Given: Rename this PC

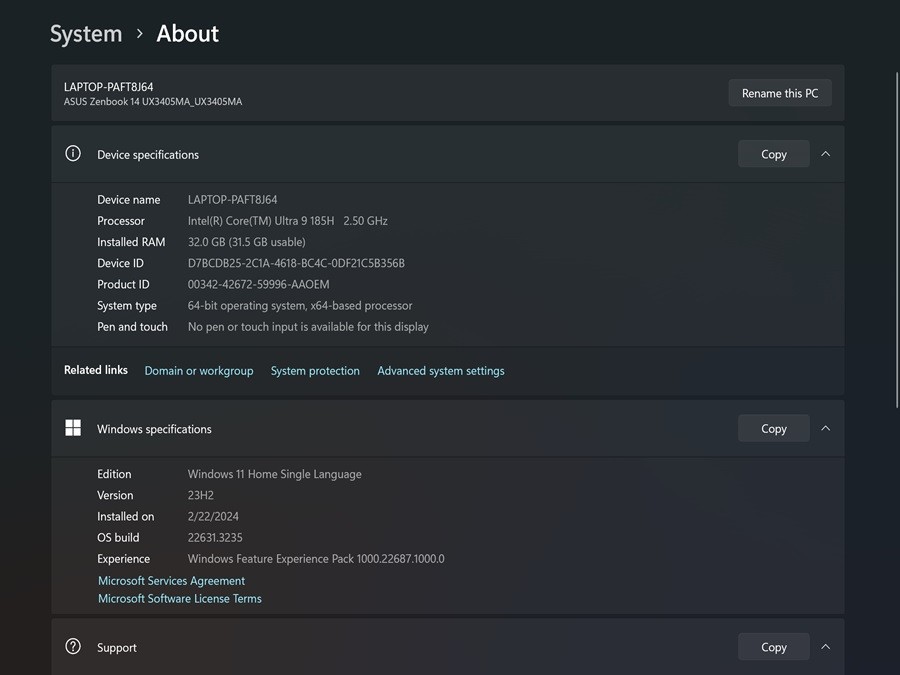Looking at the screenshot, I should tap(779, 93).
